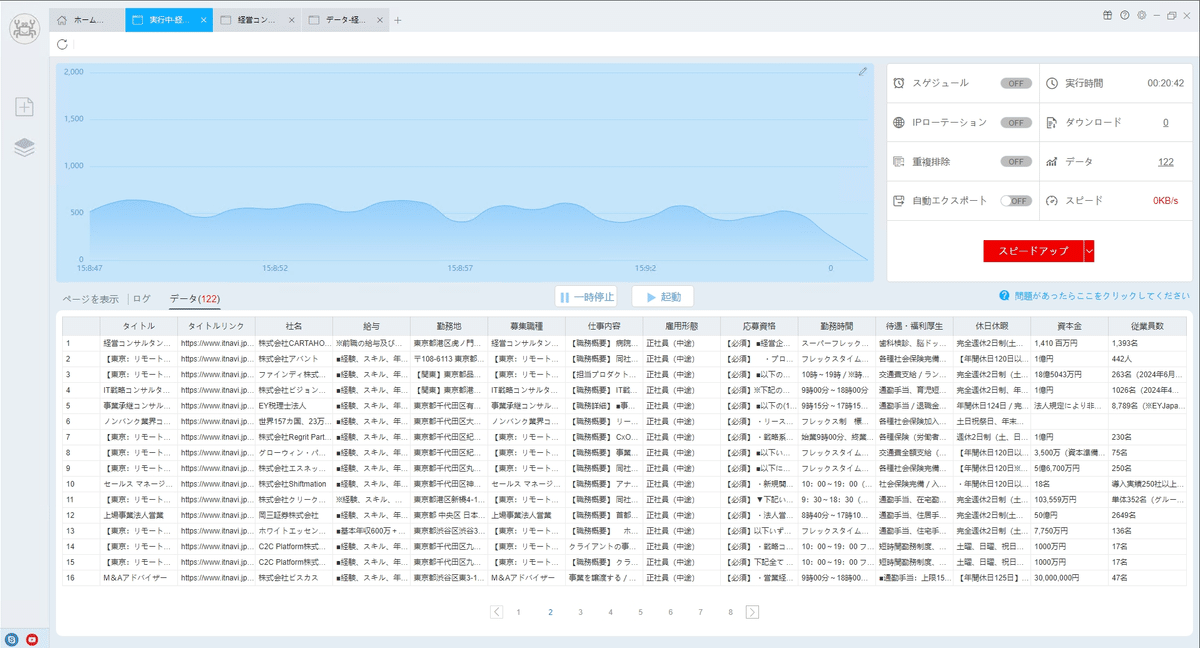
Task: Toggle the IPローテーション OFF switch
Action: pyautogui.click(x=1016, y=122)
